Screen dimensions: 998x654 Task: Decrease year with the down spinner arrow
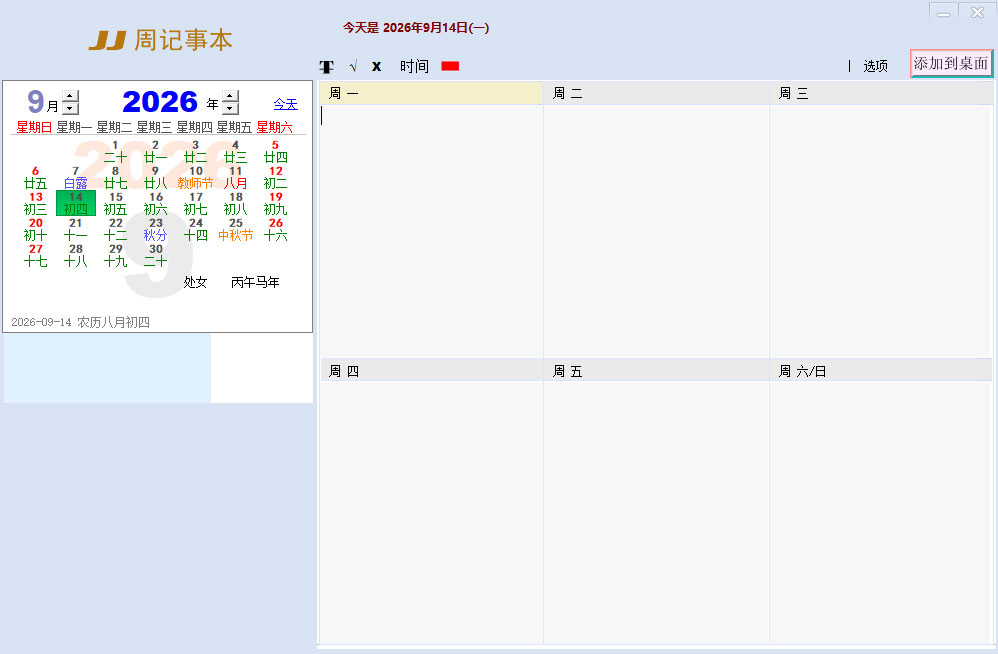[230, 108]
